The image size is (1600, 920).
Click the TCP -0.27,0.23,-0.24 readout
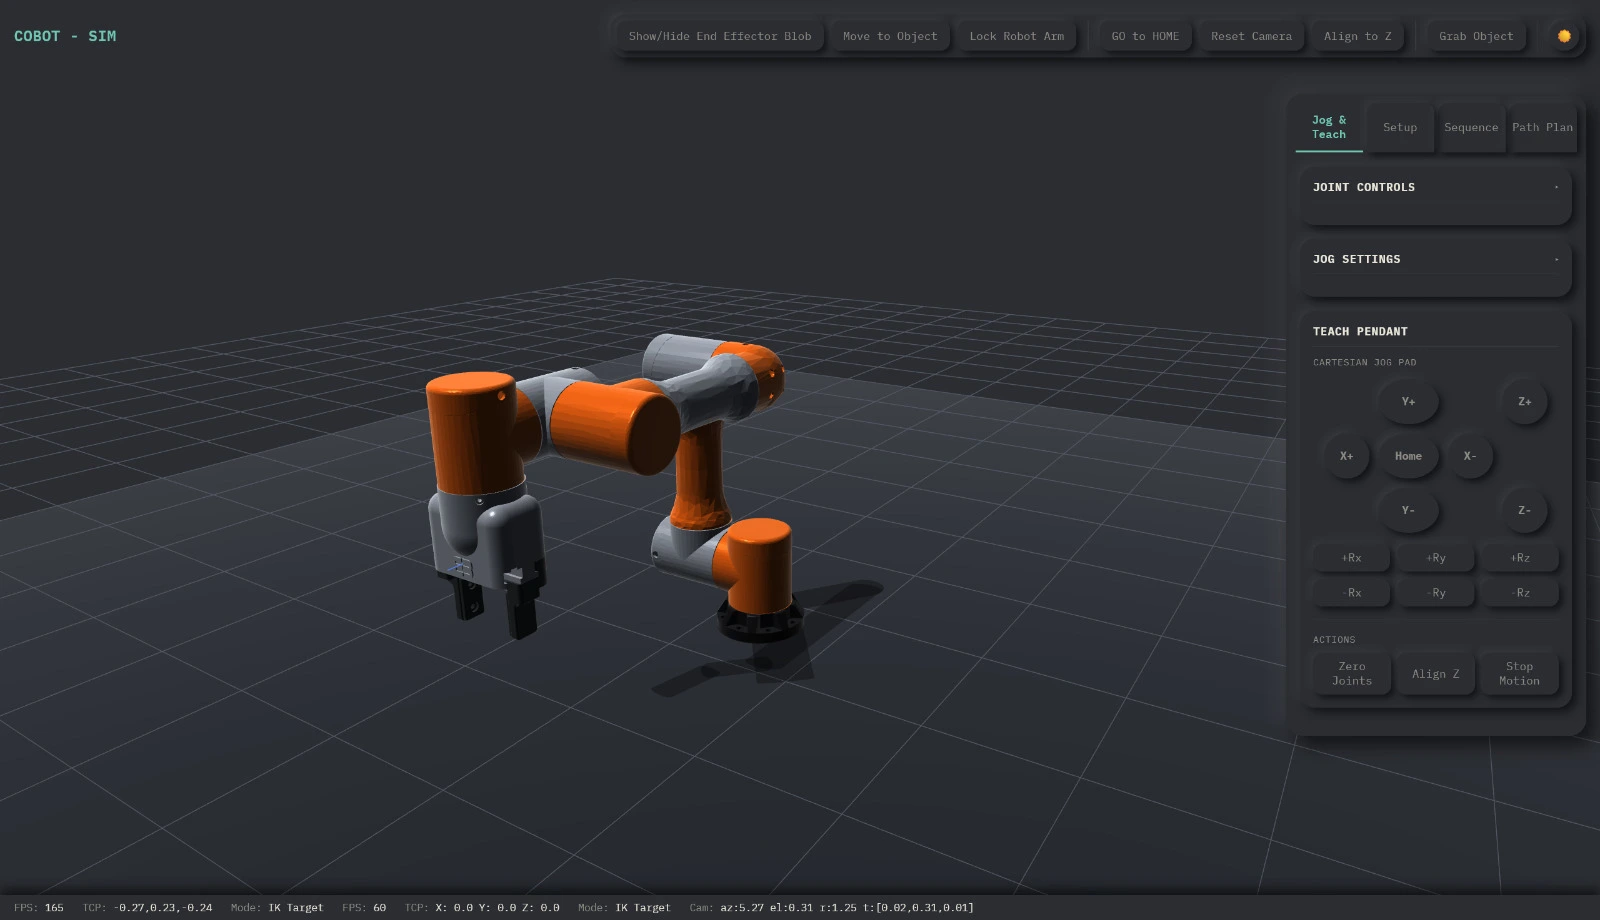coord(147,908)
